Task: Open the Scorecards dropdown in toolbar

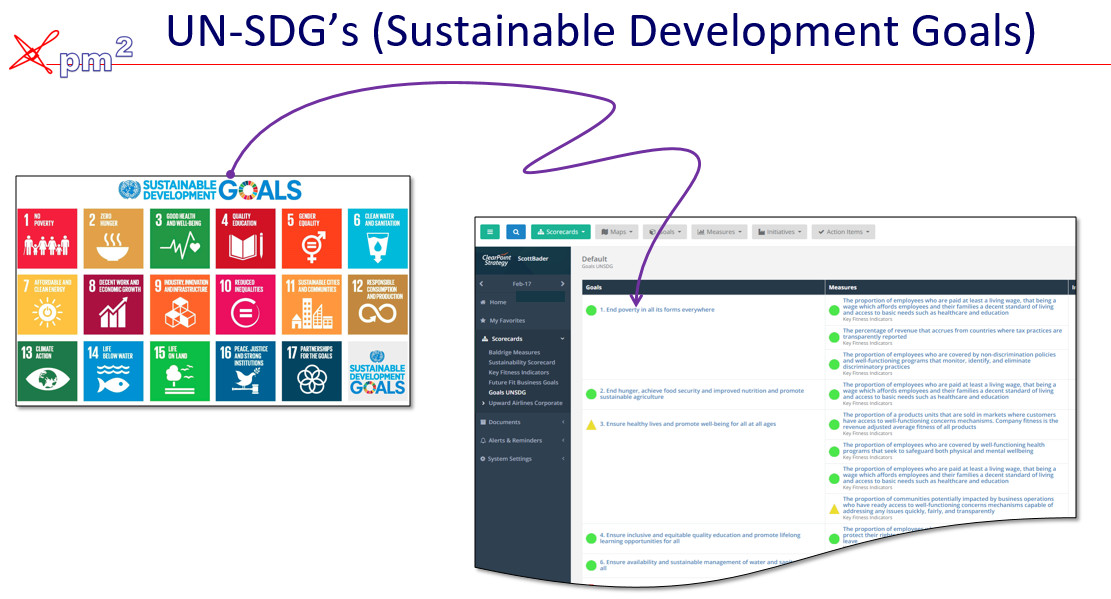Action: [560, 232]
